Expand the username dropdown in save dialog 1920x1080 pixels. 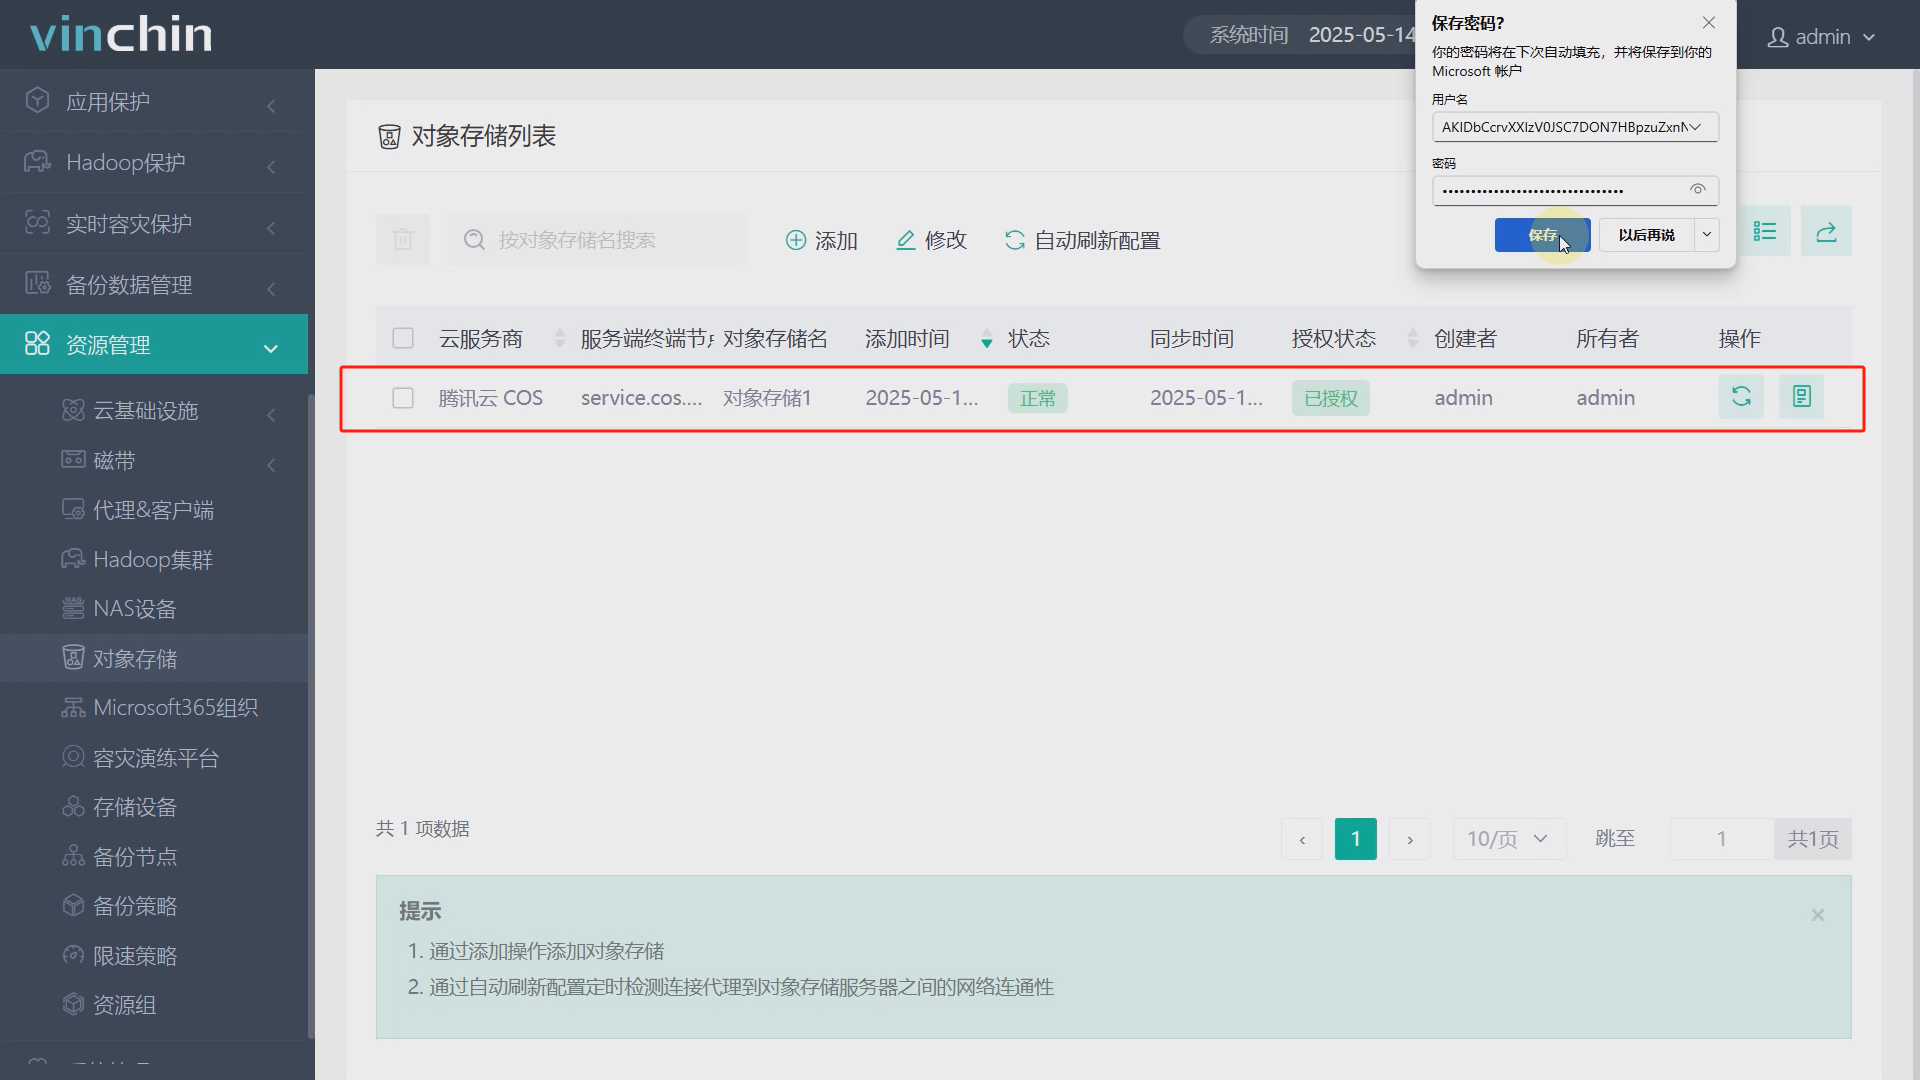click(x=1695, y=127)
